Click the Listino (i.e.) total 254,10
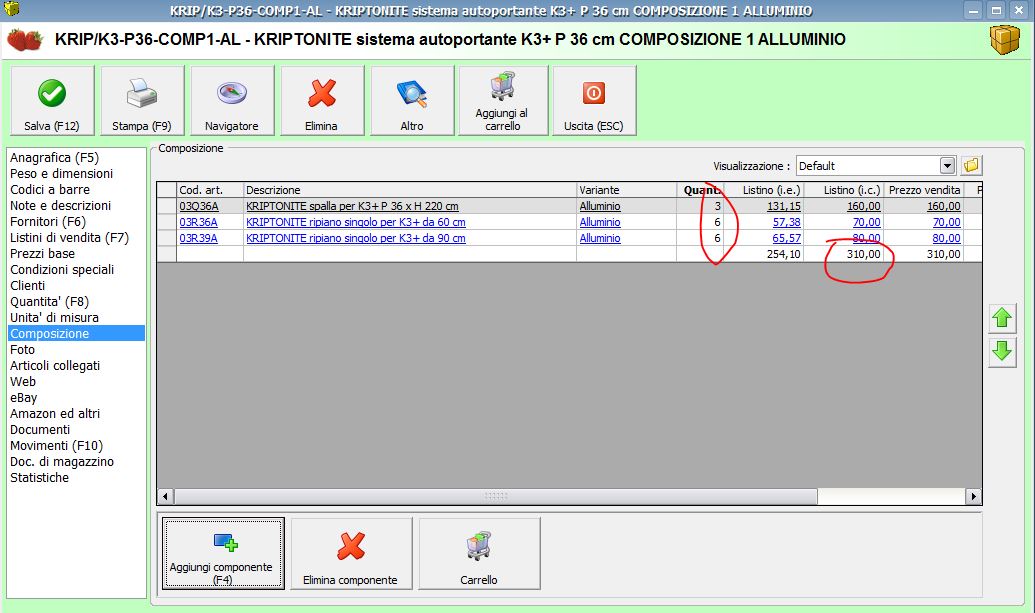 (784, 254)
